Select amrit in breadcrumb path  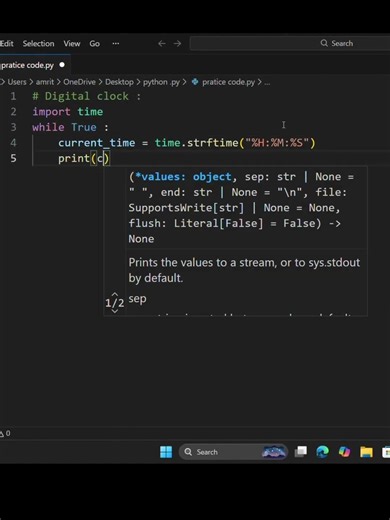click(x=45, y=82)
